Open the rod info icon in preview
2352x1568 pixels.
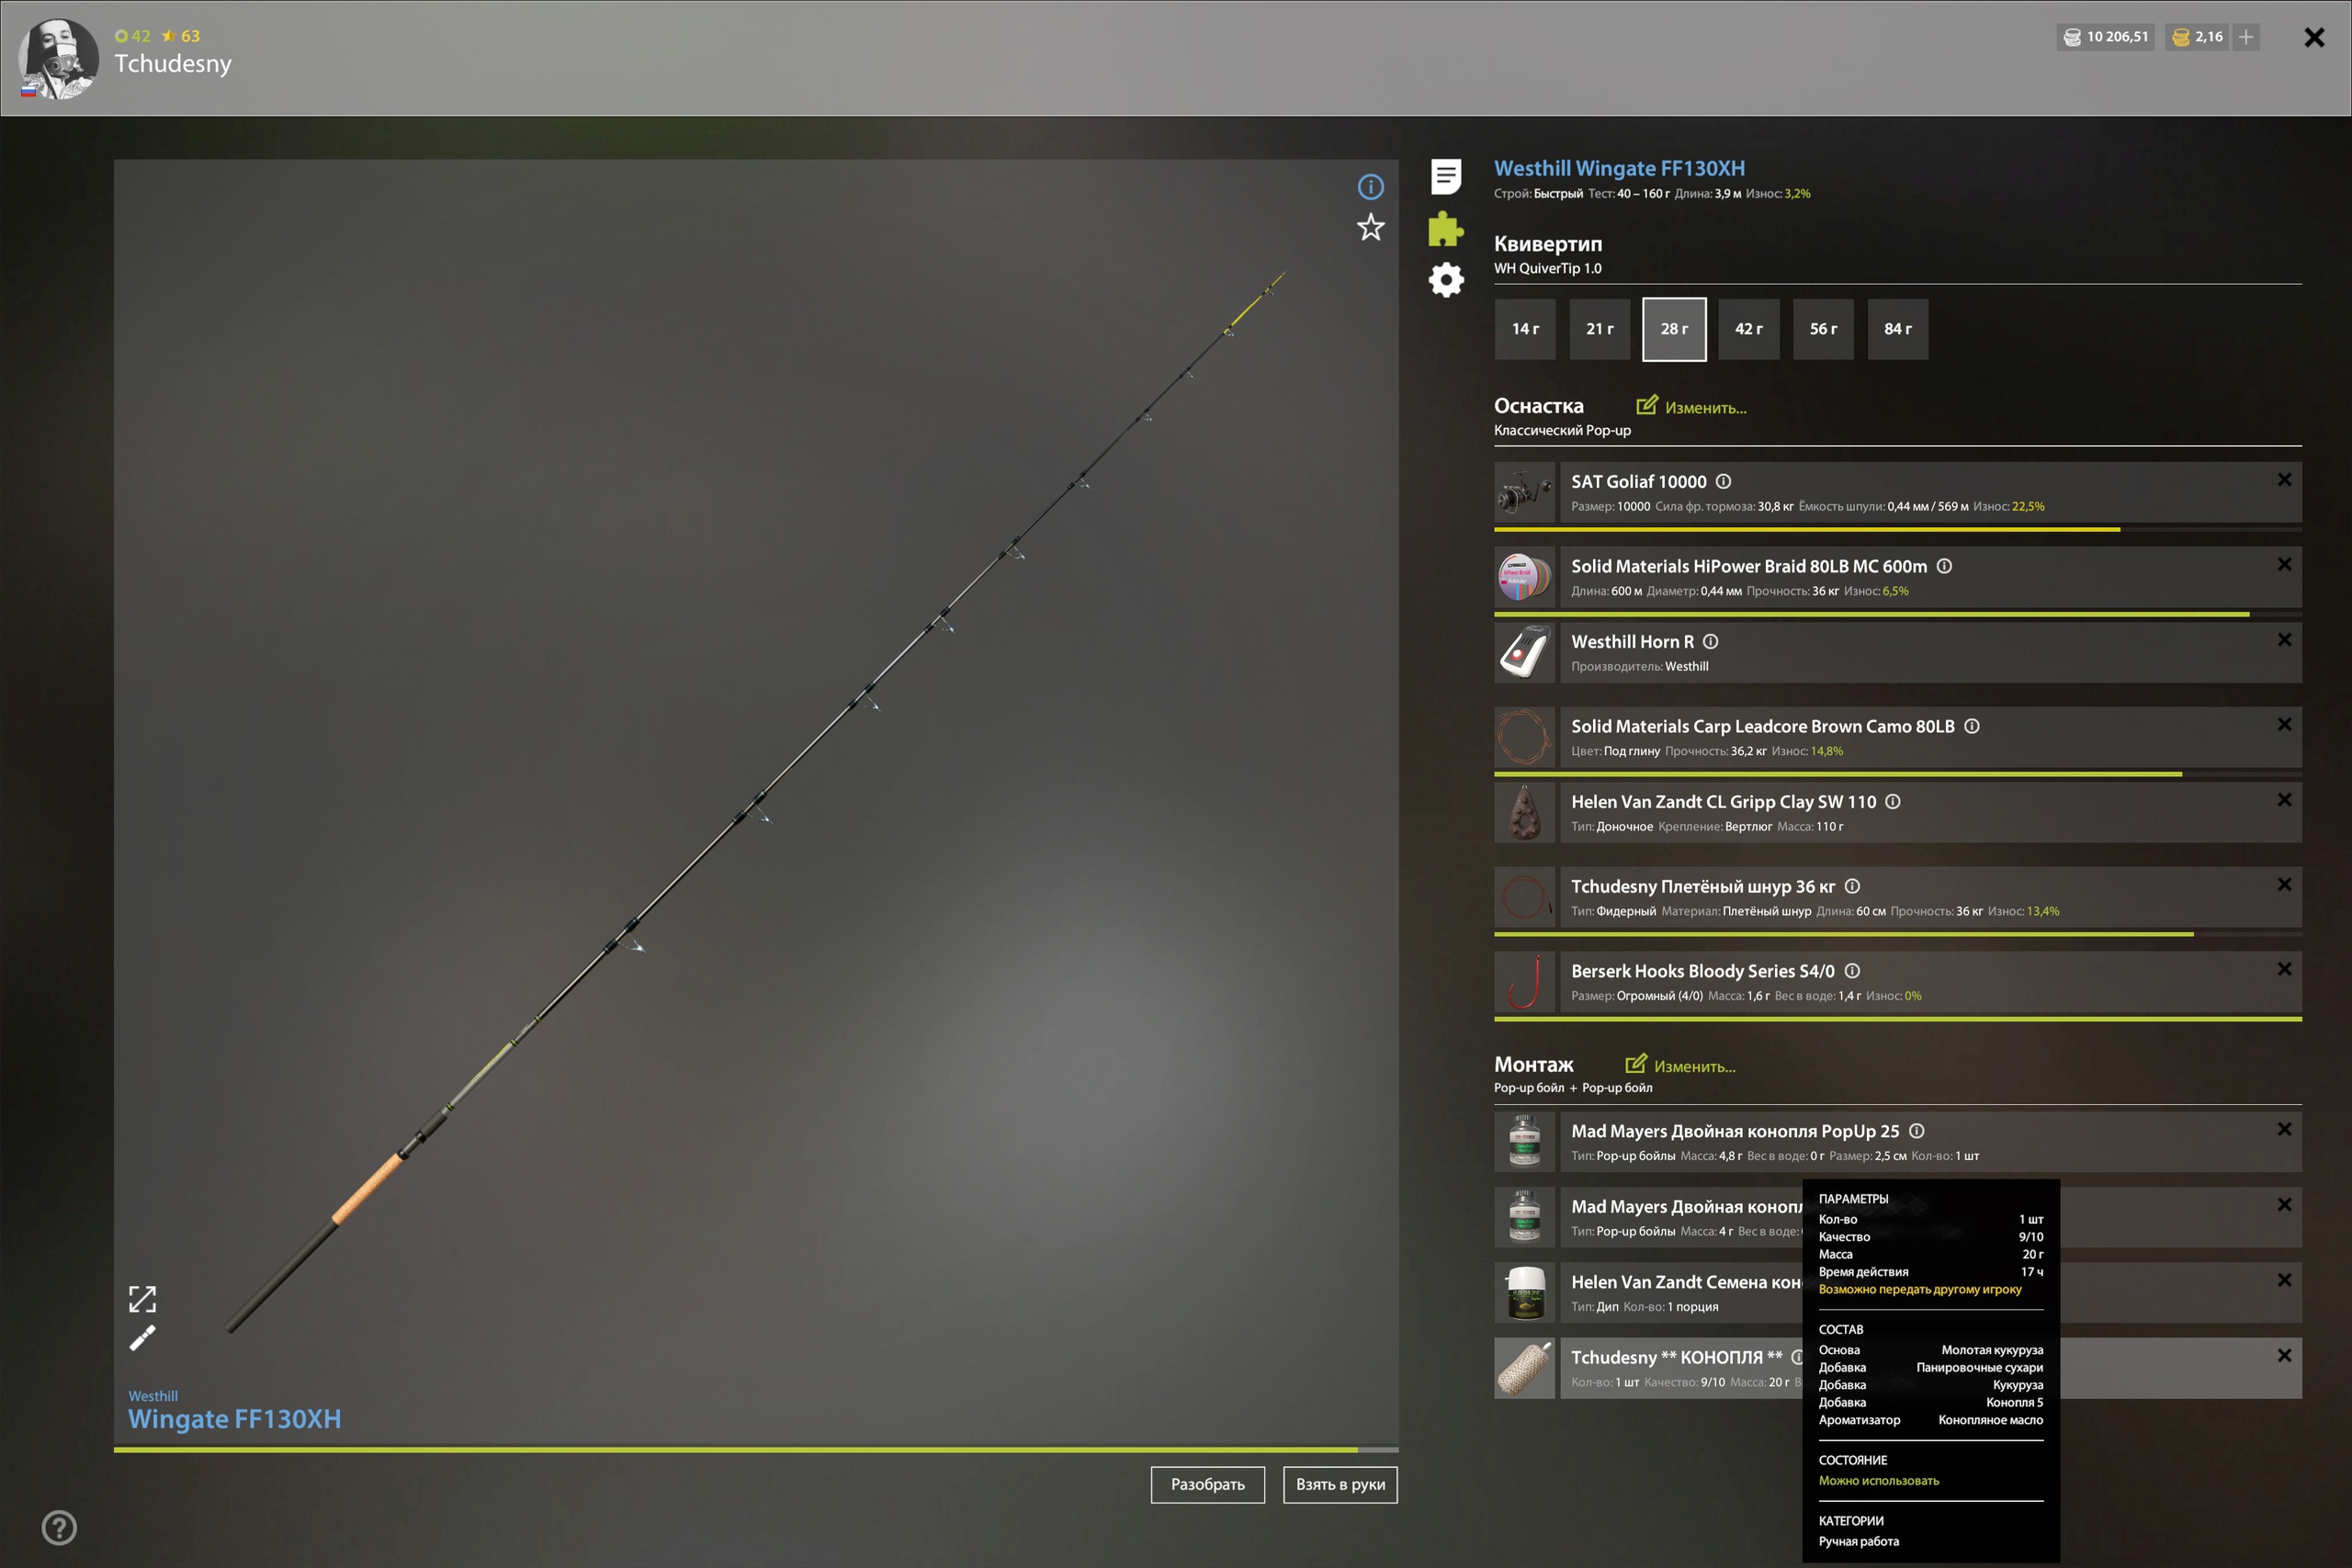1370,187
